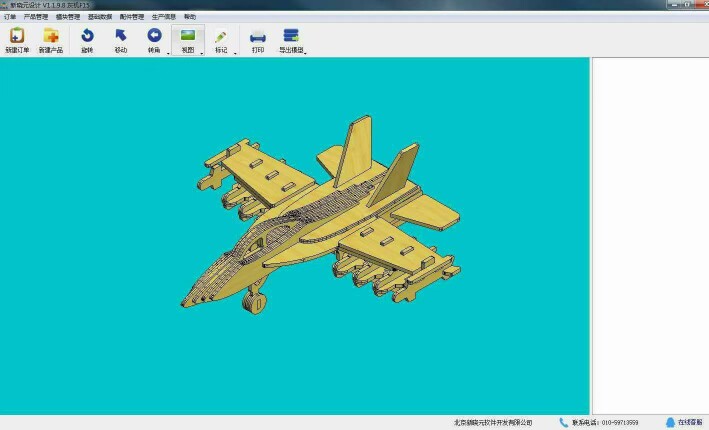
Task: Click the 在线客服 link
Action: point(690,422)
